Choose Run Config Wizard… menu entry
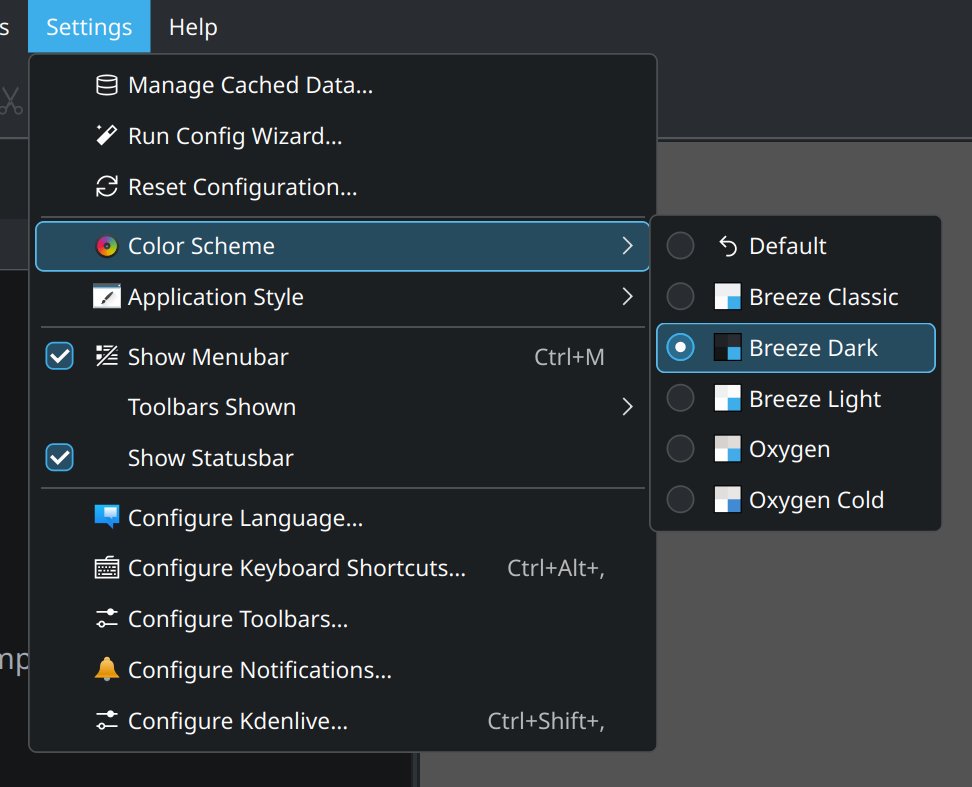 pyautogui.click(x=342, y=136)
